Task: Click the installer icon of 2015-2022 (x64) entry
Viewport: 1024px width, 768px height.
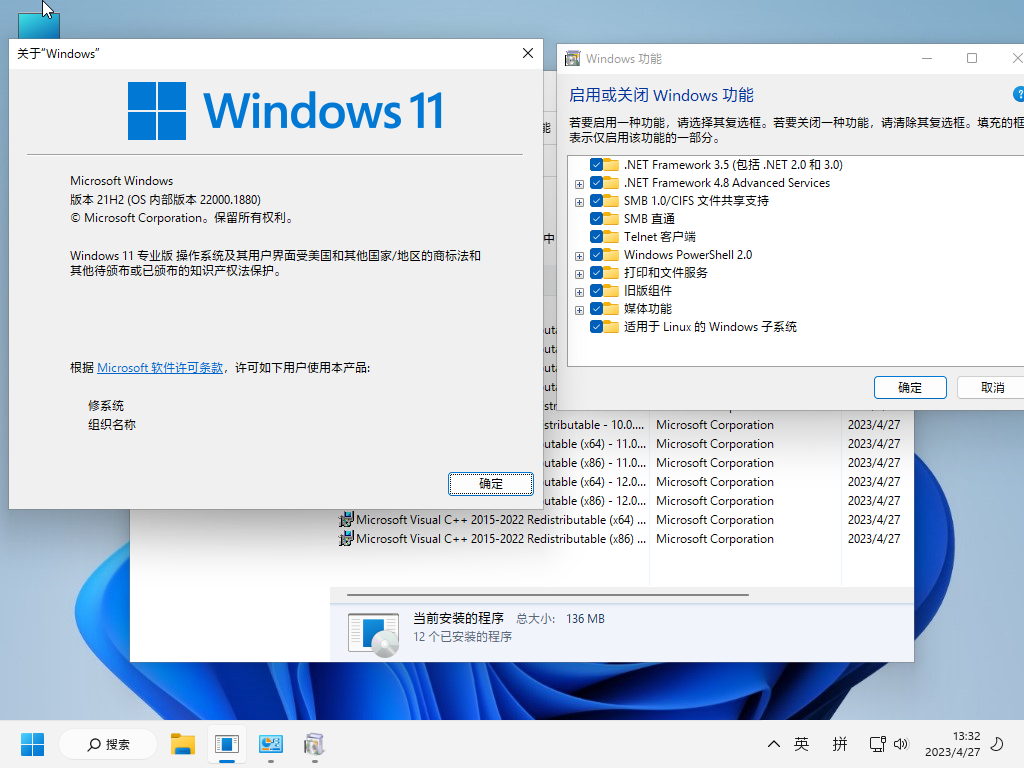Action: (x=346, y=520)
